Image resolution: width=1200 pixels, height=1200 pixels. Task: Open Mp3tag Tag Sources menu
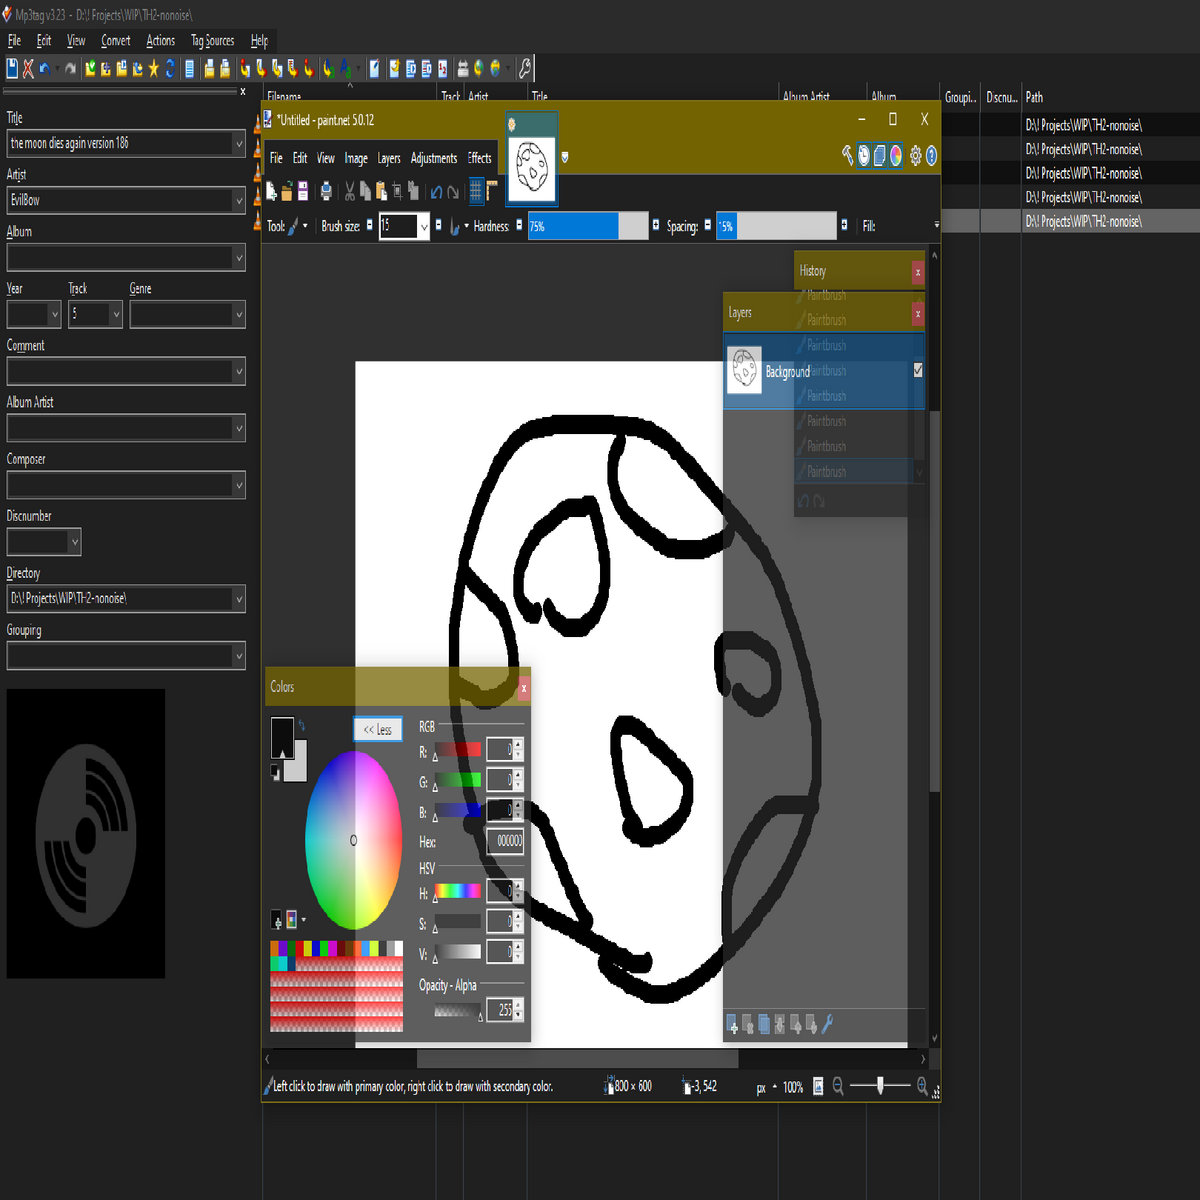click(x=212, y=41)
